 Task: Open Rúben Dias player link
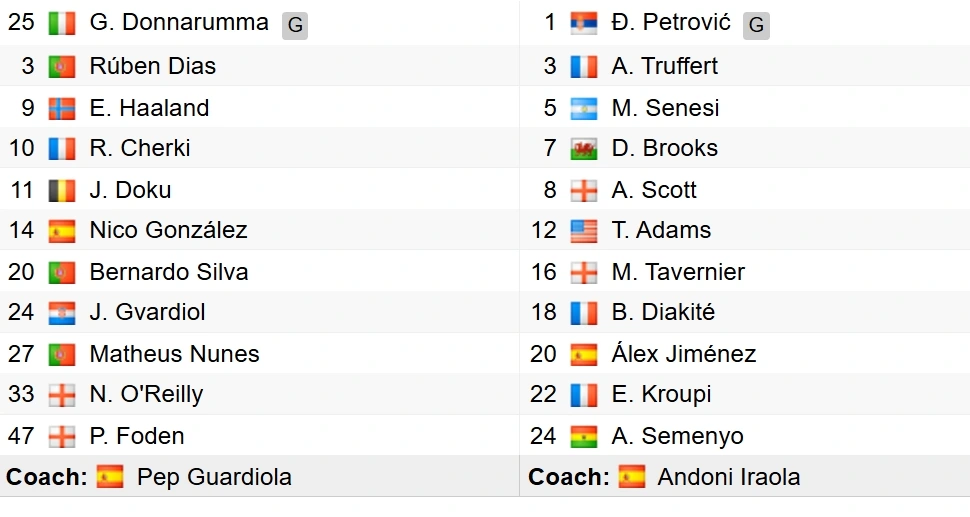152,66
